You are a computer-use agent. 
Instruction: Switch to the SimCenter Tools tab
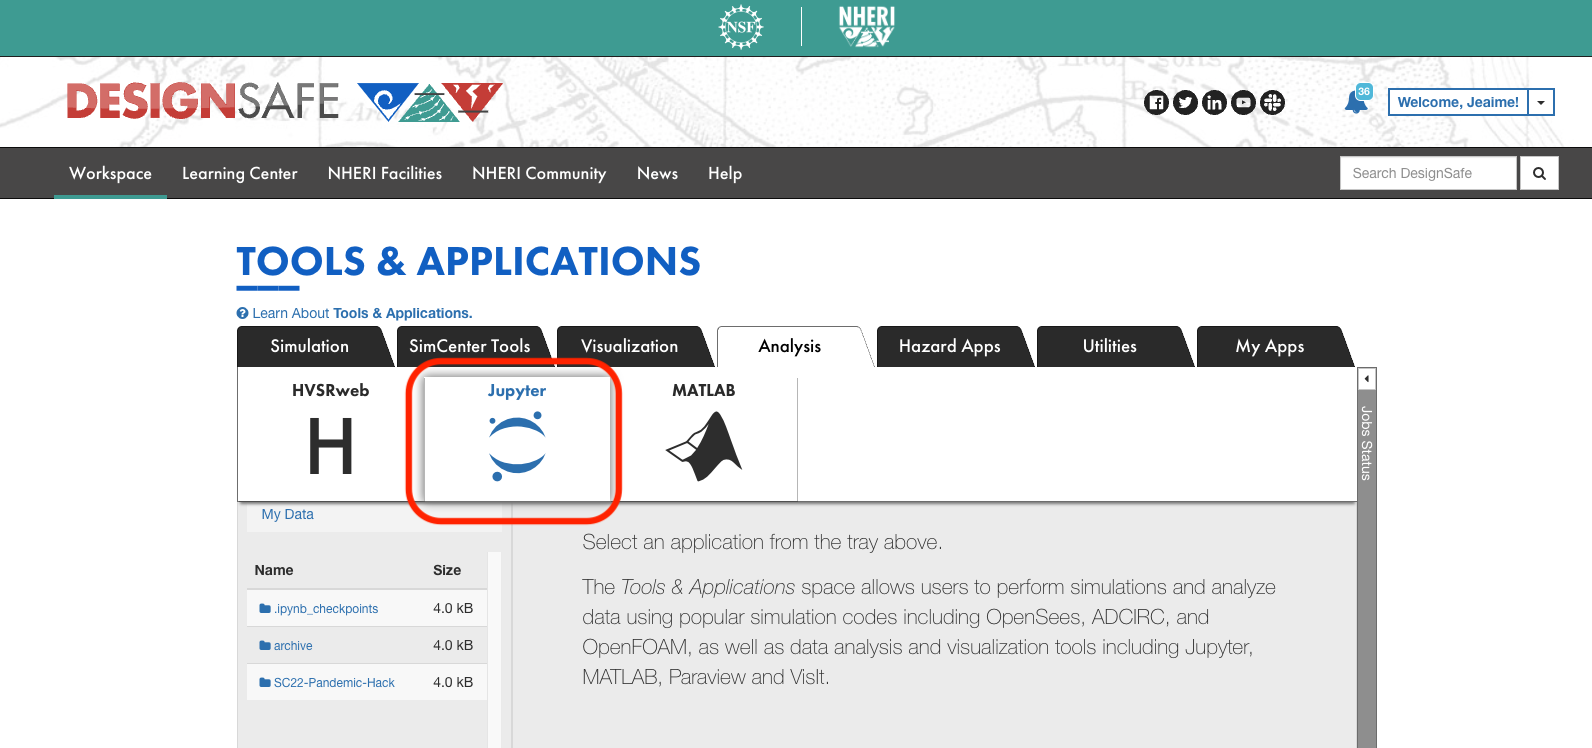[470, 346]
